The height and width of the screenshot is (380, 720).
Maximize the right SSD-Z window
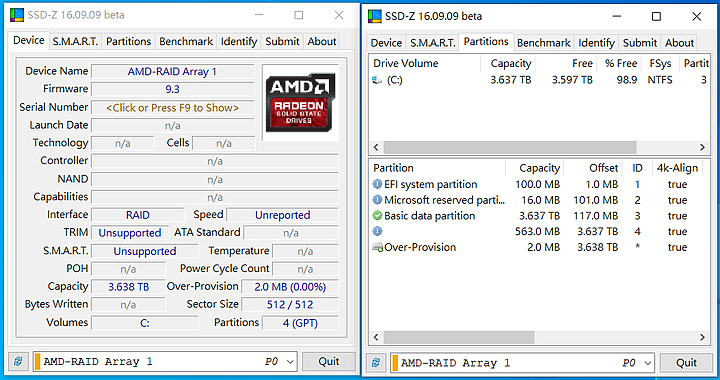coord(657,17)
